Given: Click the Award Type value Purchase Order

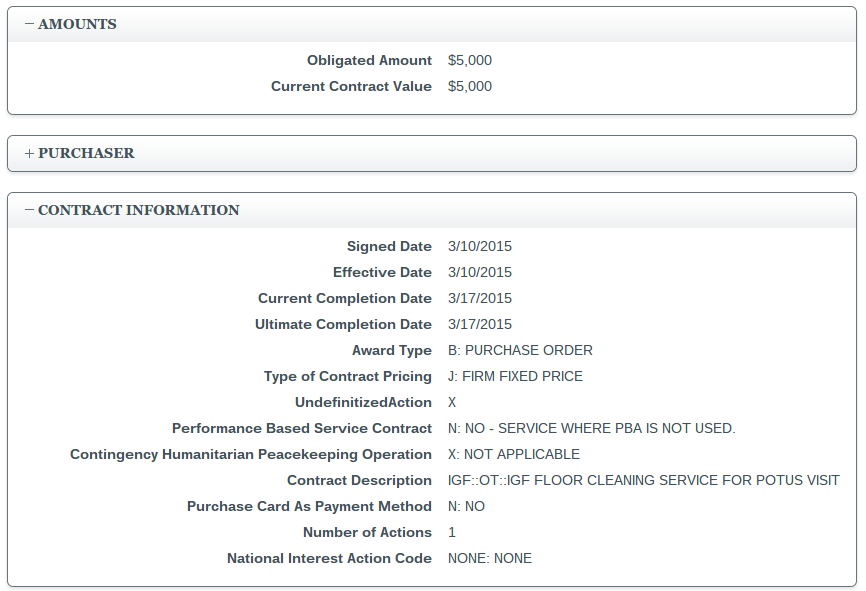Looking at the screenshot, I should (520, 350).
